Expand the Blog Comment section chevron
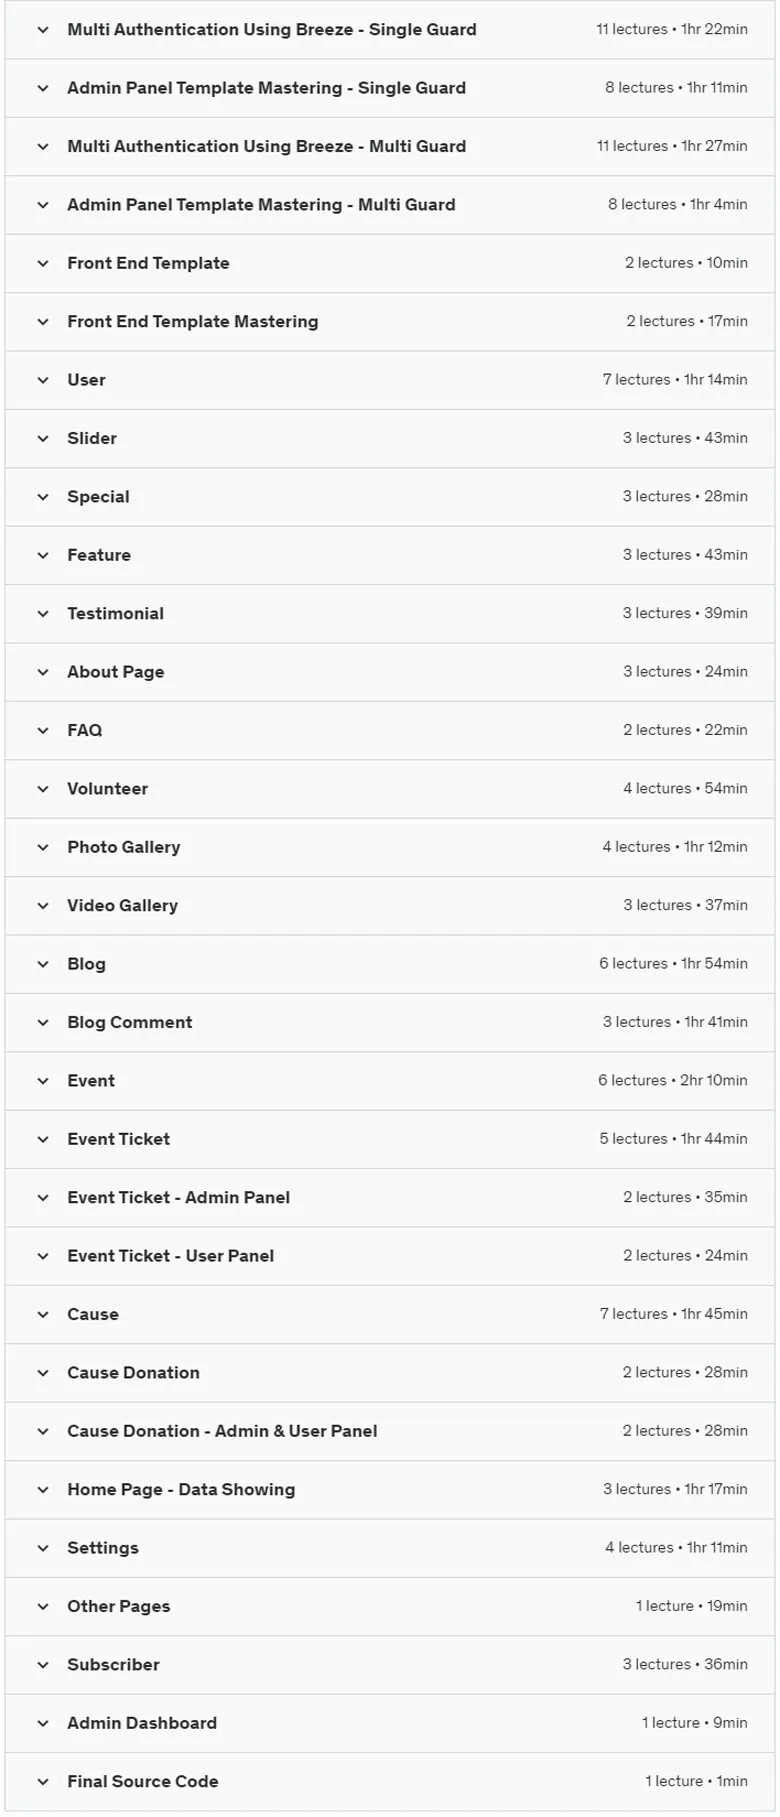The height and width of the screenshot is (1817, 780). [43, 1022]
